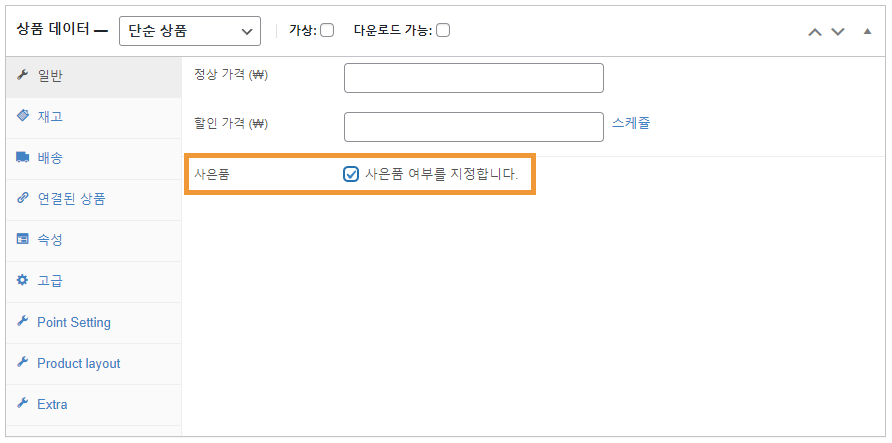Click the wrench icon beside Product layout

coord(23,362)
